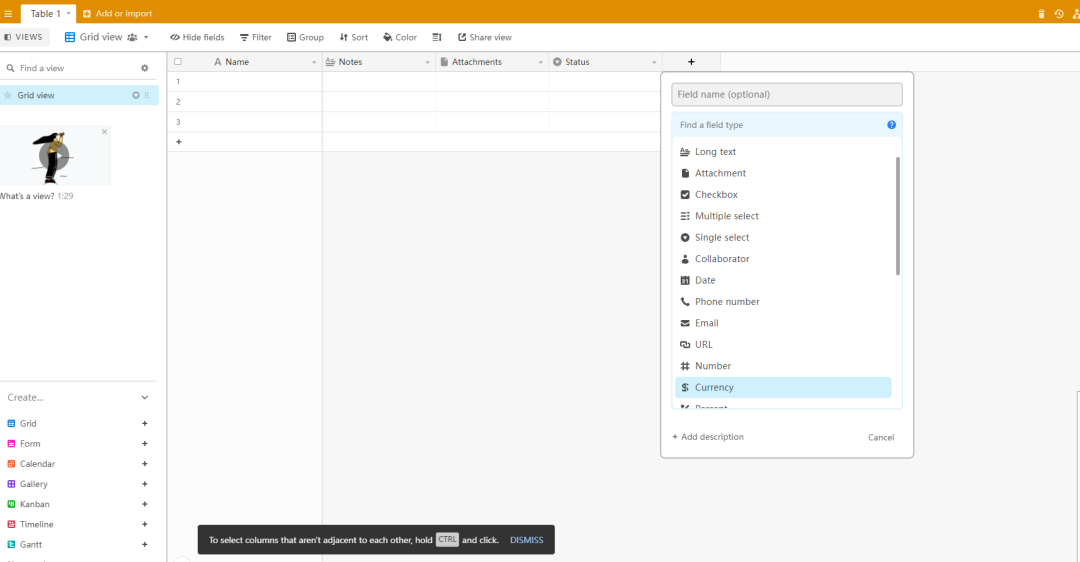
Task: Click the Field name input box
Action: coord(786,94)
